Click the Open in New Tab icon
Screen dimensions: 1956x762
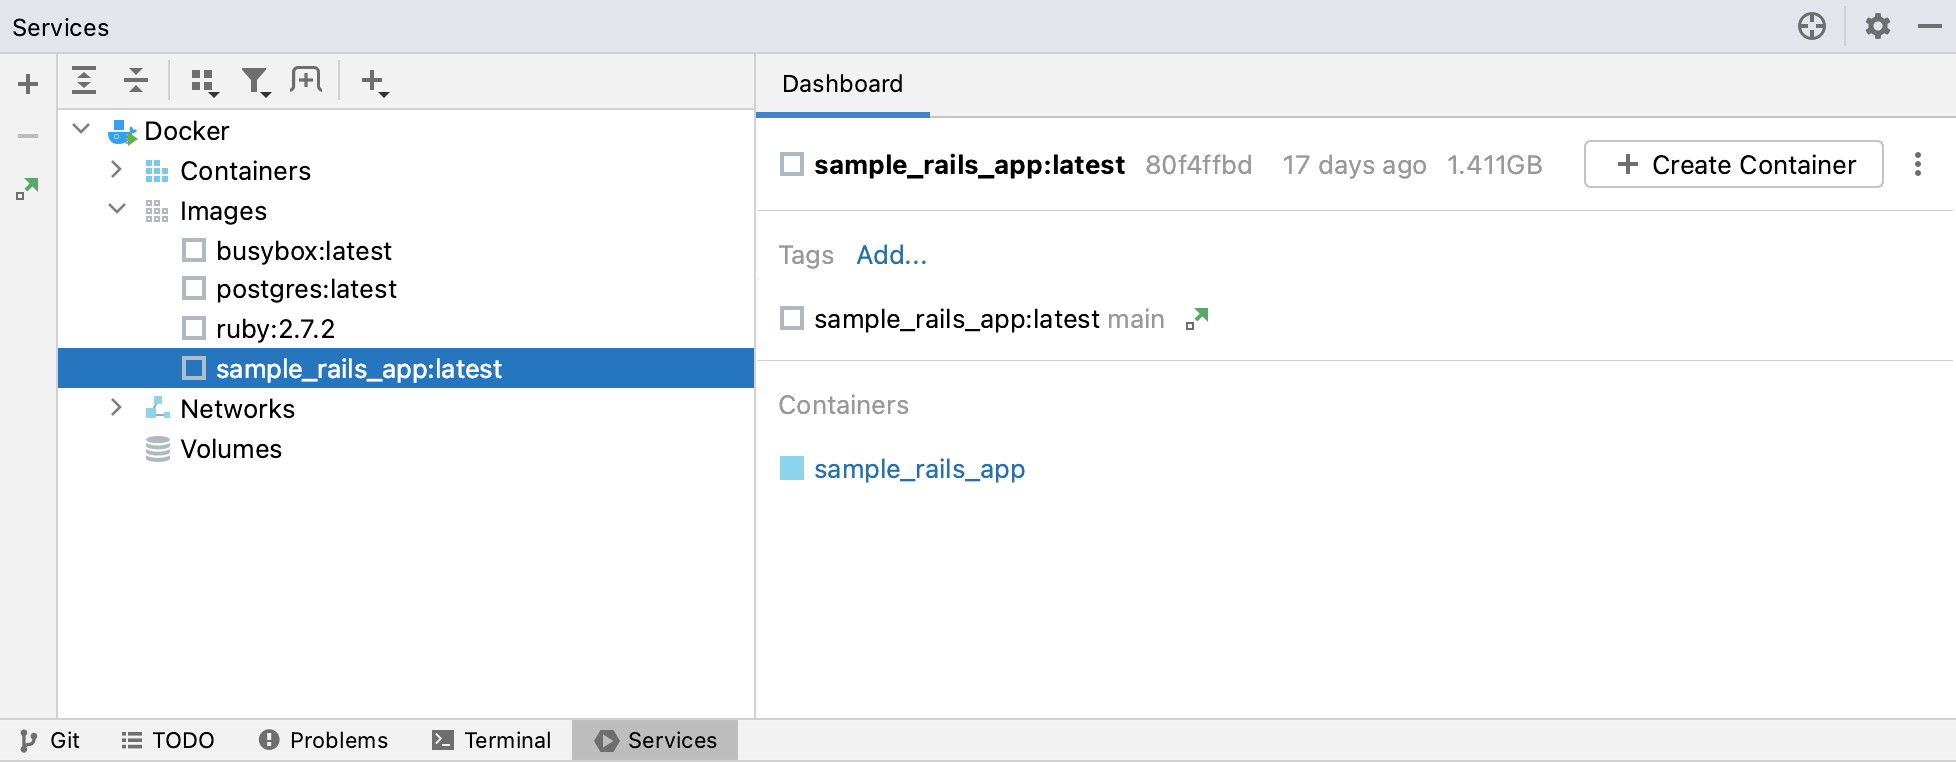(x=306, y=80)
